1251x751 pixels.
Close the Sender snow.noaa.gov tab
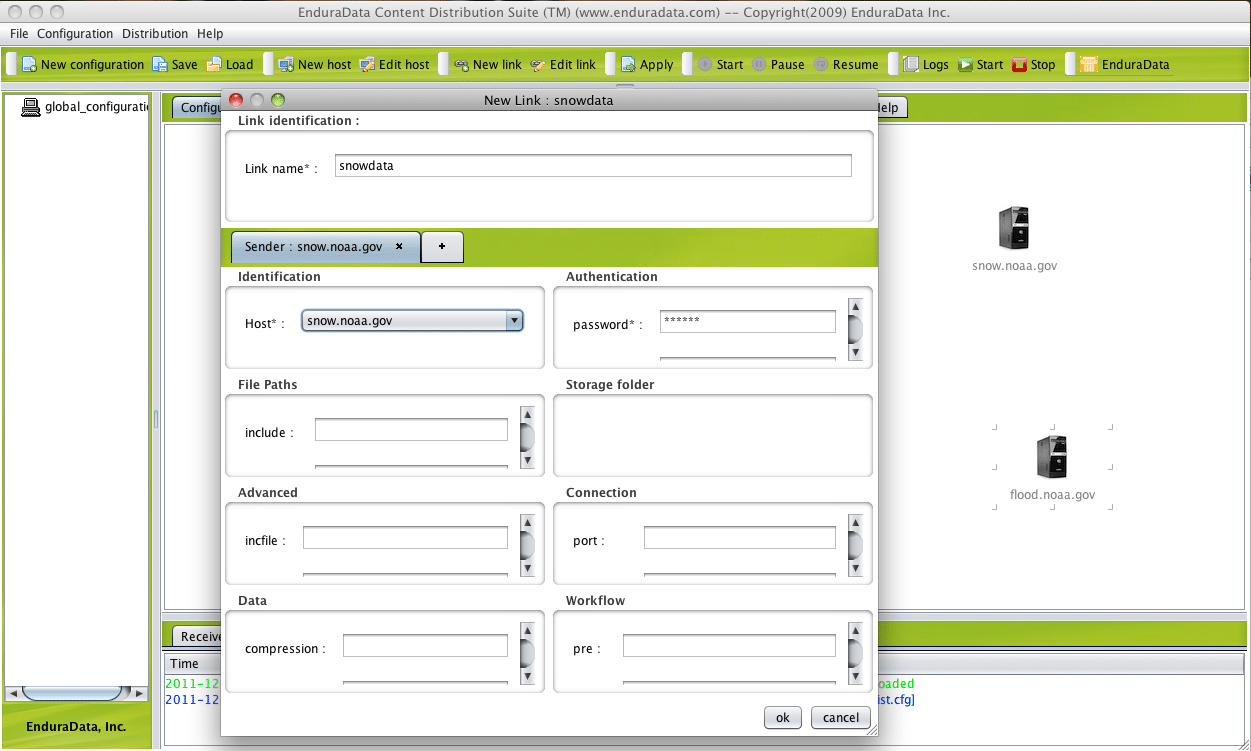point(399,246)
